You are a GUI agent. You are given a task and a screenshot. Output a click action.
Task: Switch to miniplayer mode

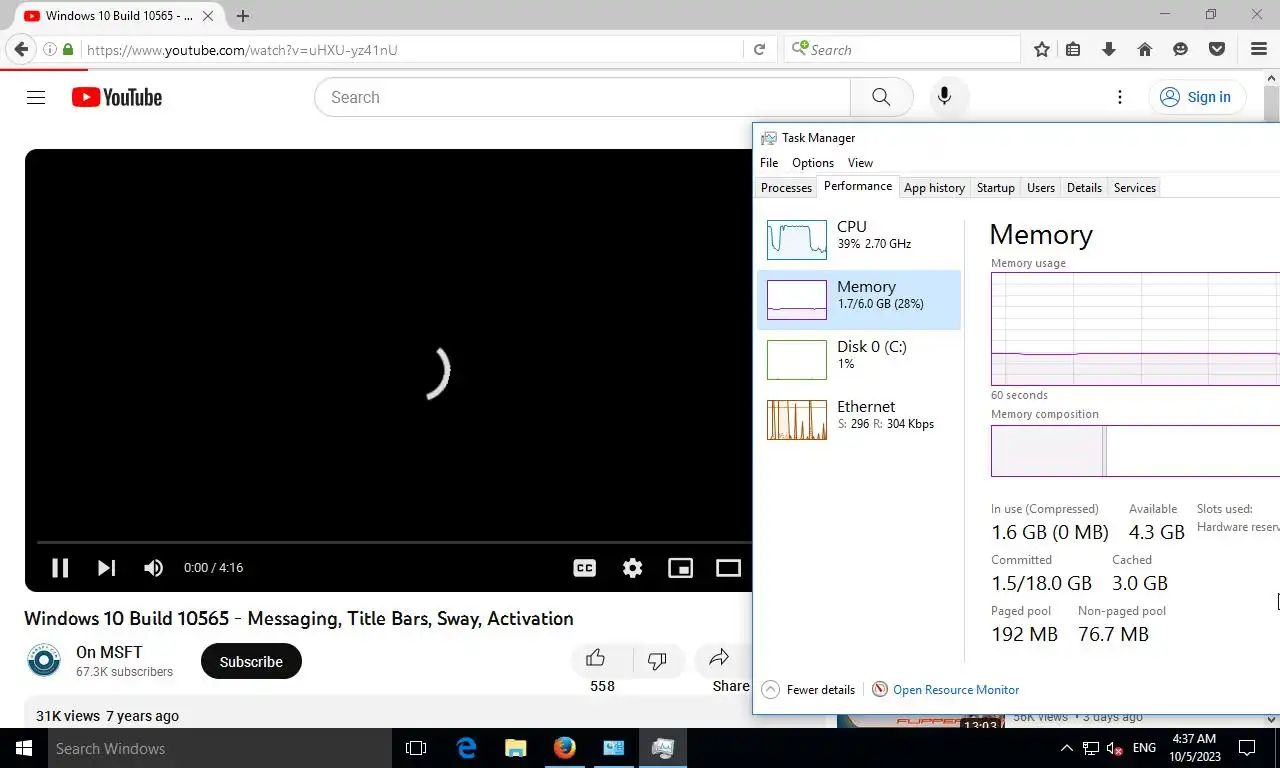coord(680,568)
